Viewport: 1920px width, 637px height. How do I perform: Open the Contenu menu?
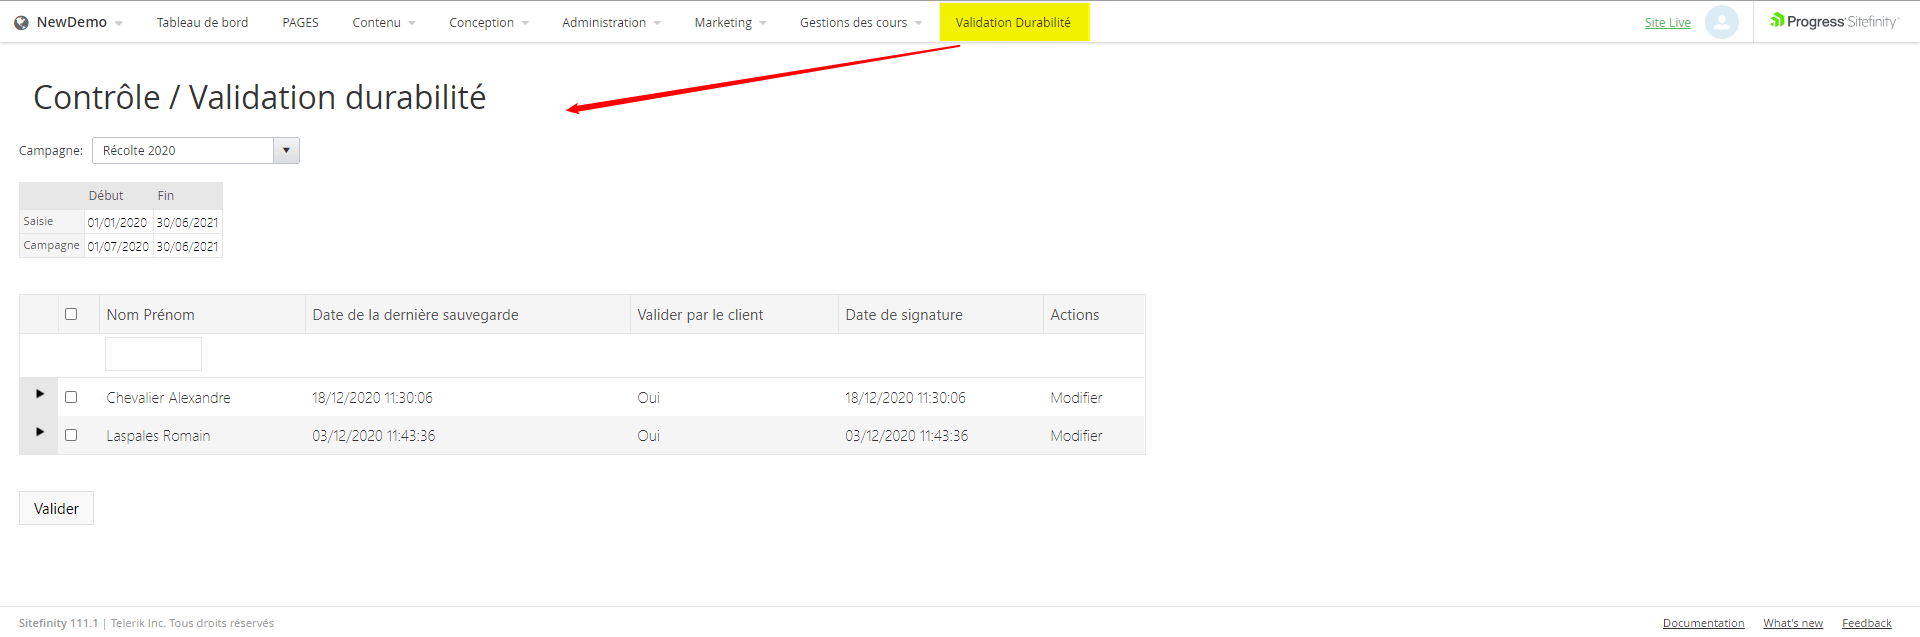point(383,23)
